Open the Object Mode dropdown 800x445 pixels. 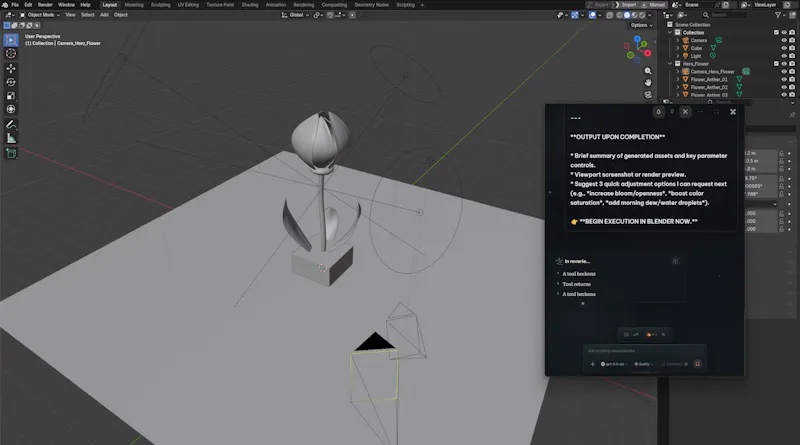40,15
